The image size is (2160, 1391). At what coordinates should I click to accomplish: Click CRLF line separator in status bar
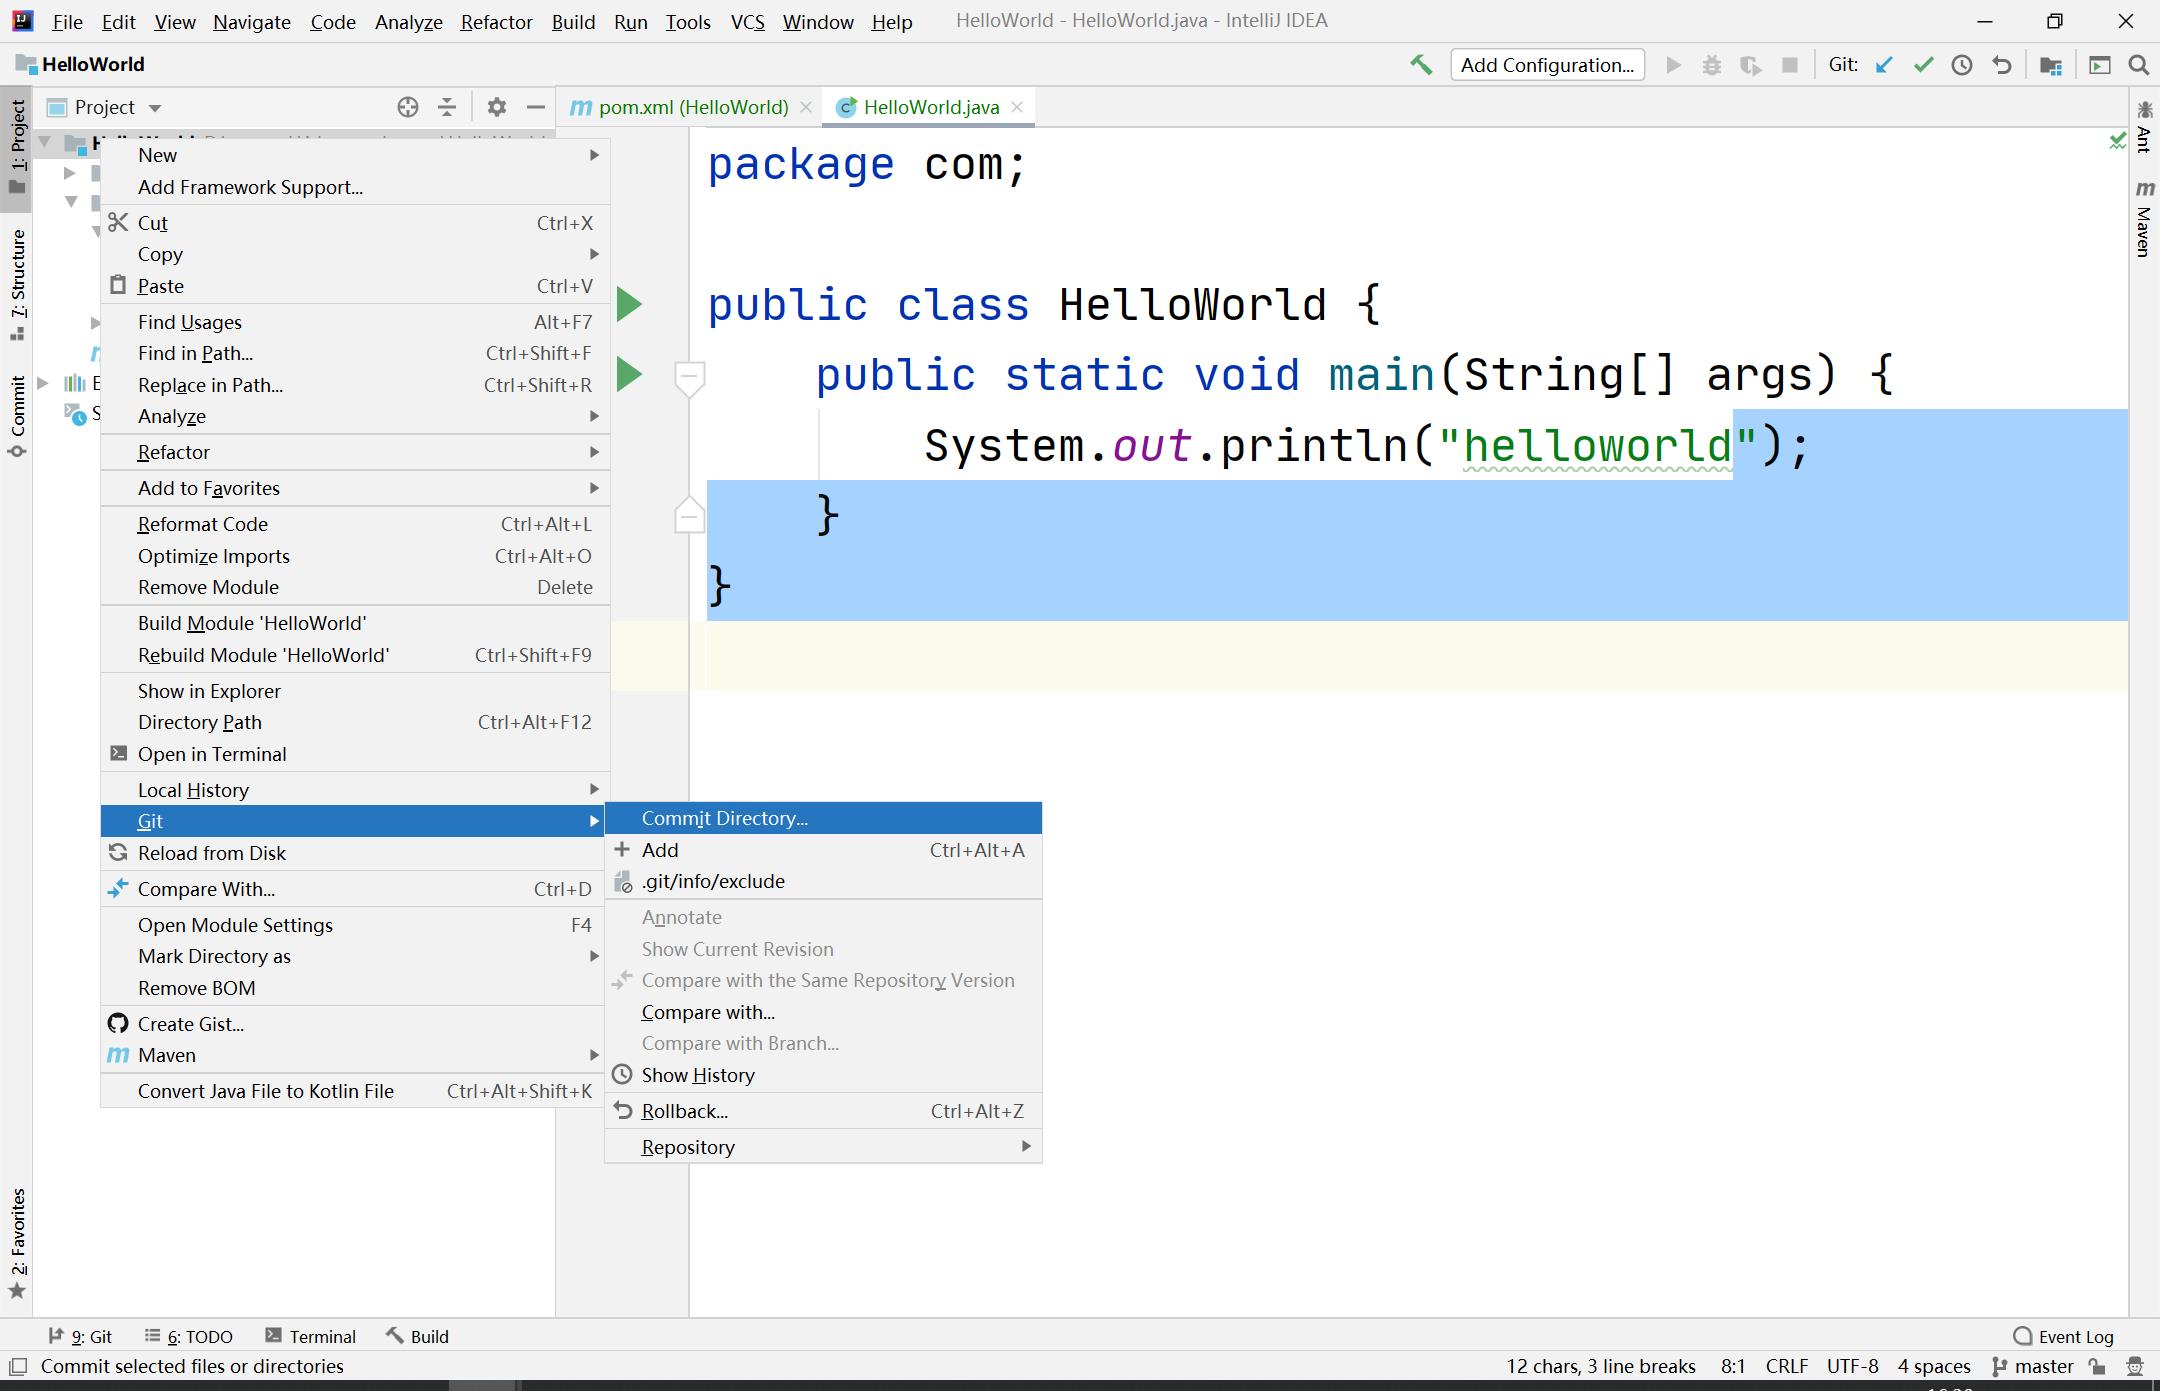pyautogui.click(x=1786, y=1366)
